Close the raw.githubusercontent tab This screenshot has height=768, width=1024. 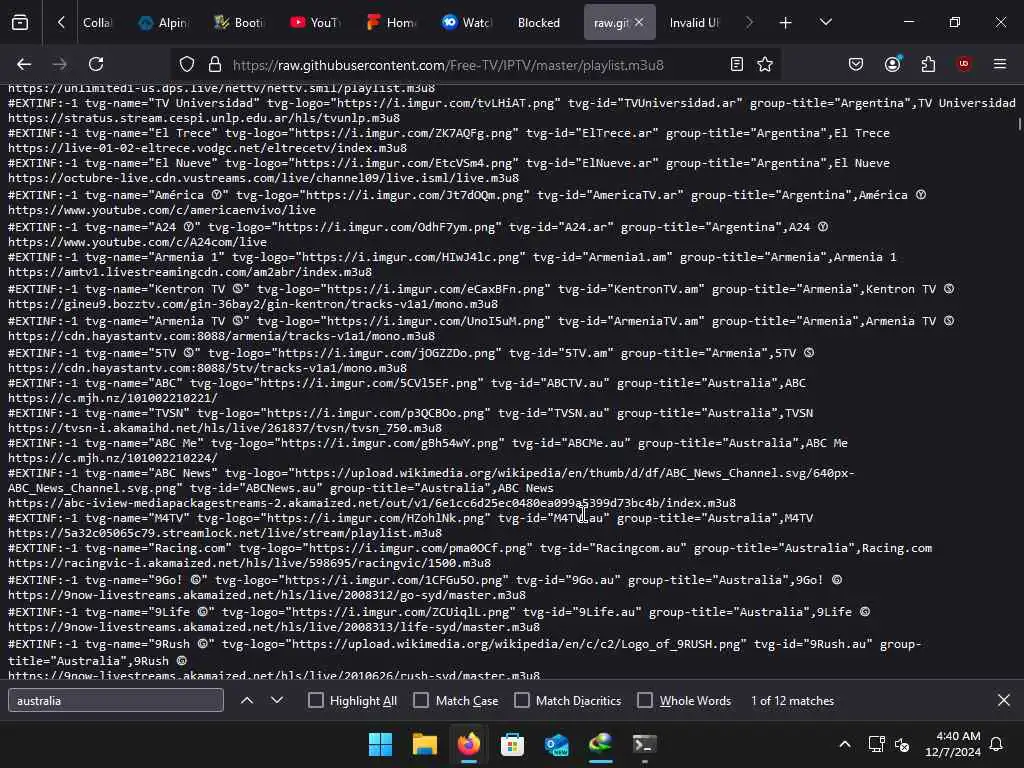[639, 23]
